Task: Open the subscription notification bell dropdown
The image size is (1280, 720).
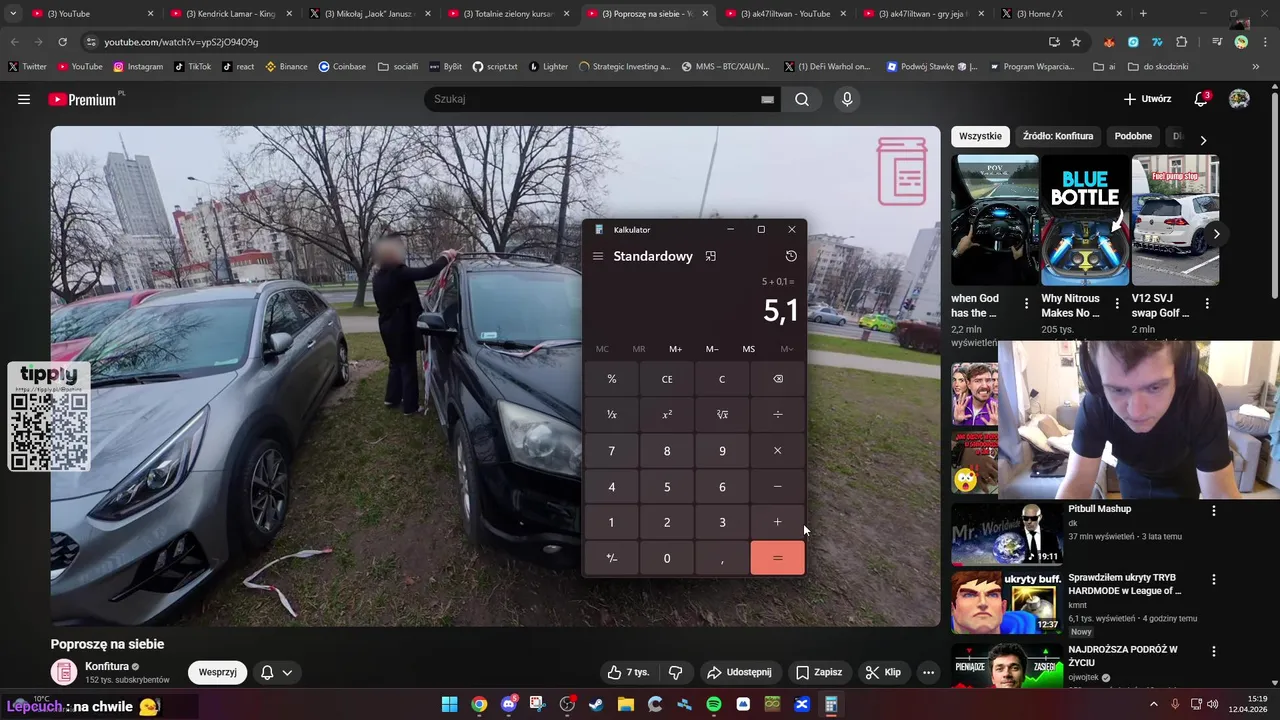Action: 276,672
